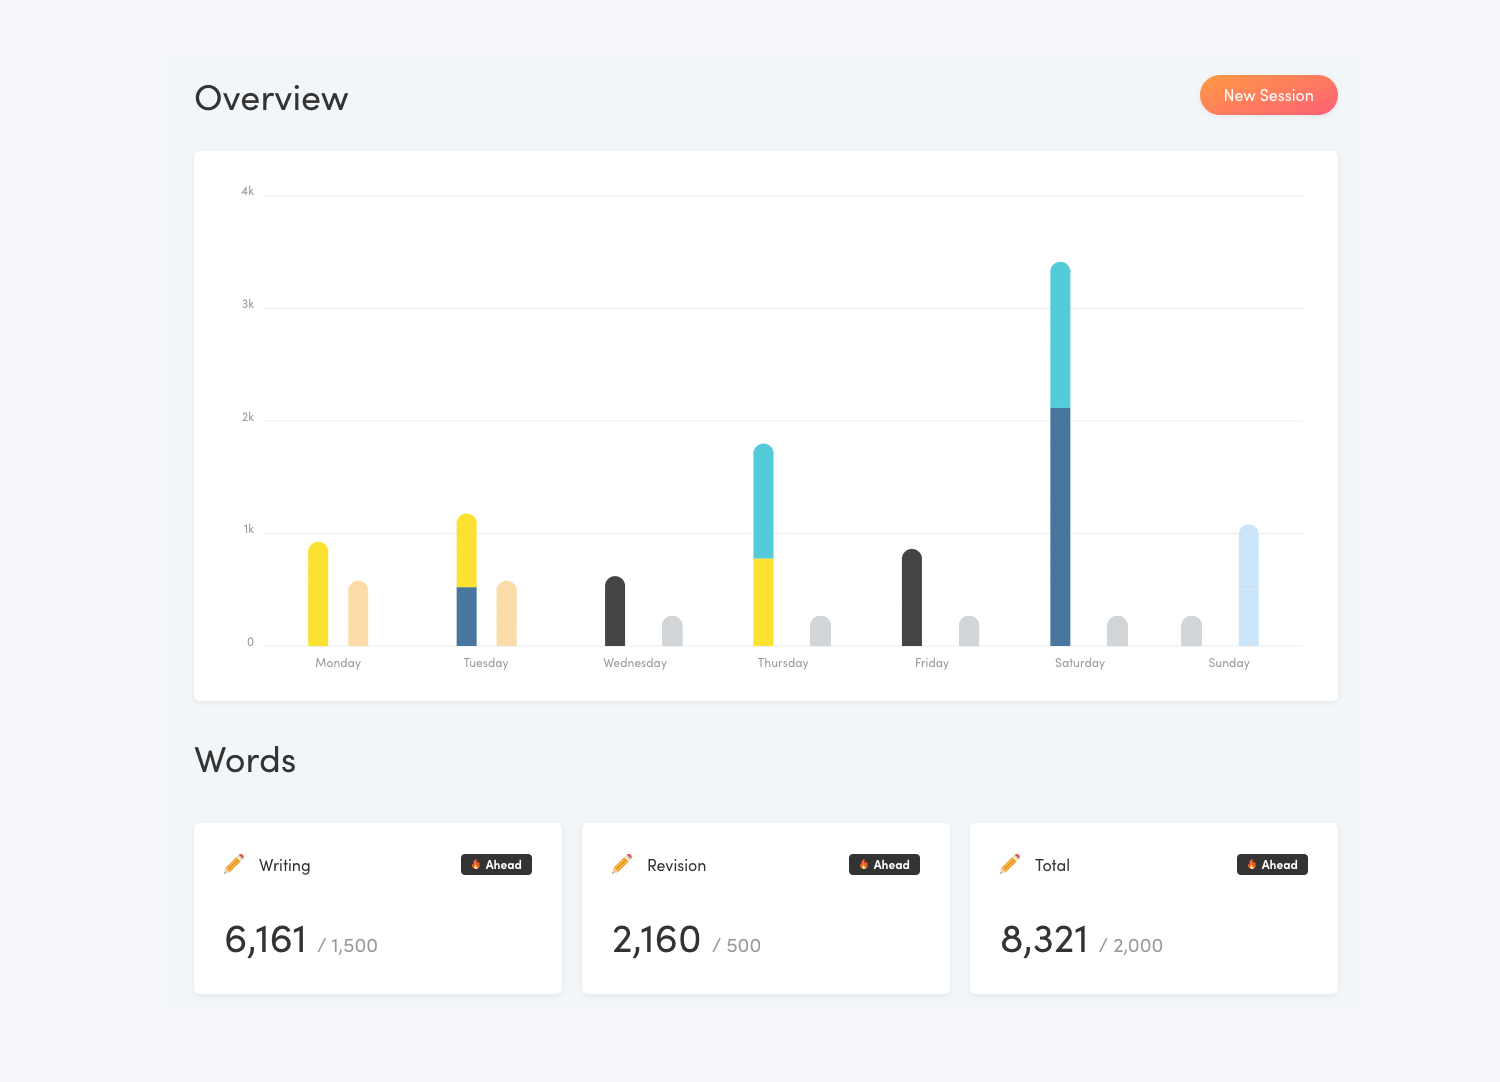Click the flame icon in Total's Ahead badge
The height and width of the screenshot is (1082, 1500).
pyautogui.click(x=1252, y=865)
